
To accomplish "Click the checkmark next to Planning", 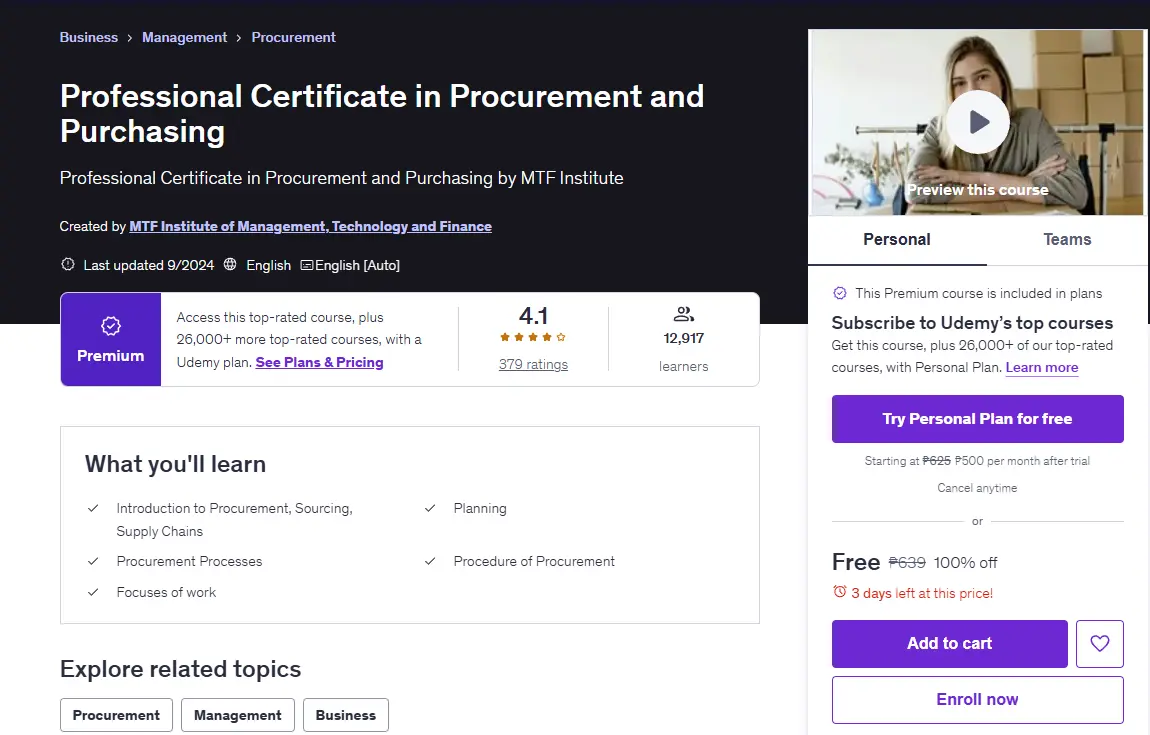I will (x=430, y=508).
